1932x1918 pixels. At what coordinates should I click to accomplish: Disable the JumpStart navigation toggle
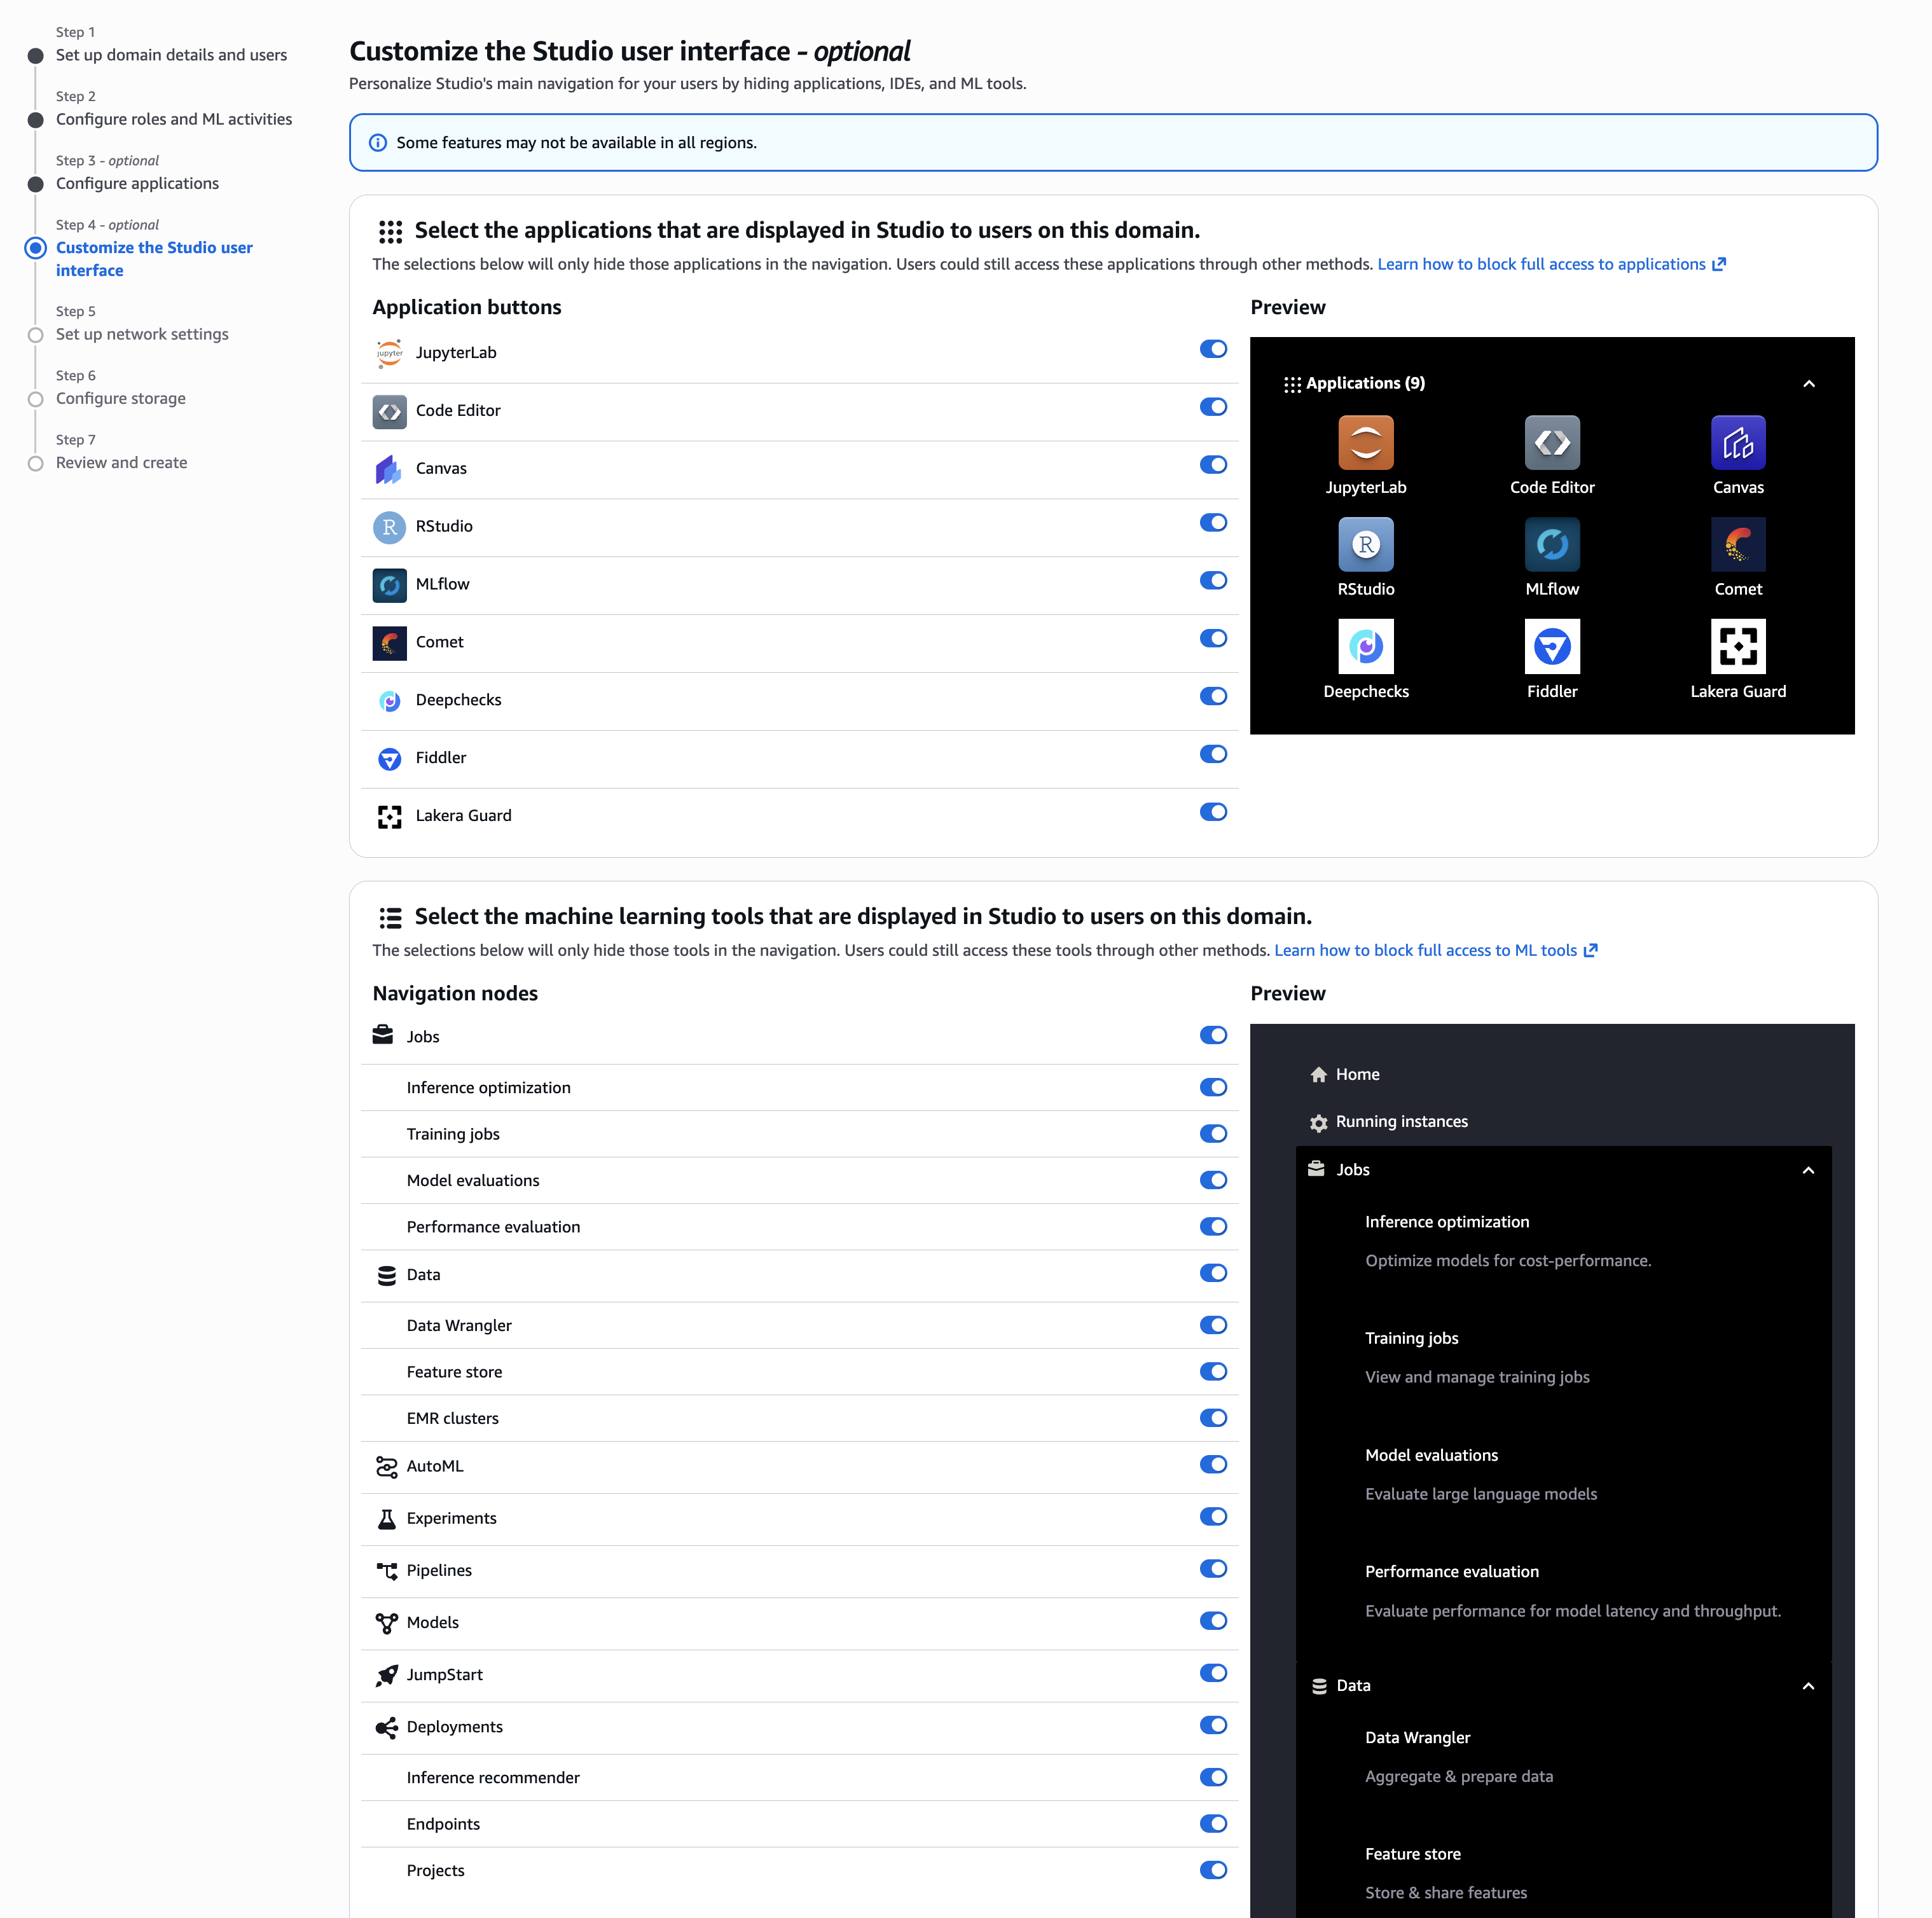click(1213, 1673)
